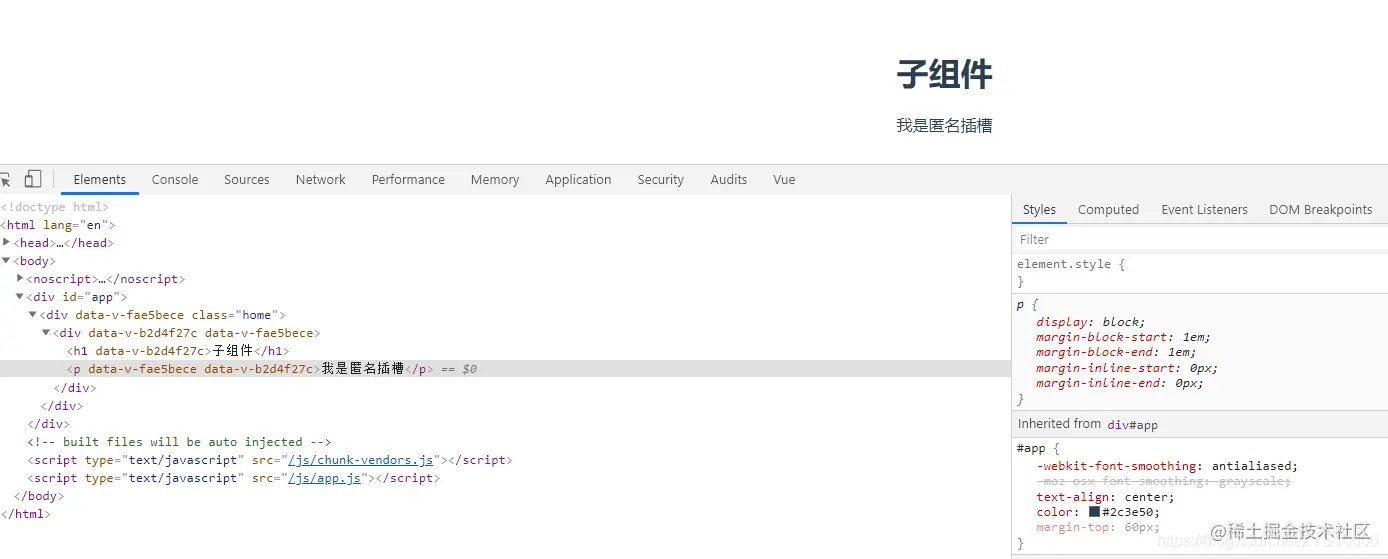Collapse the body element node

click(x=6, y=260)
